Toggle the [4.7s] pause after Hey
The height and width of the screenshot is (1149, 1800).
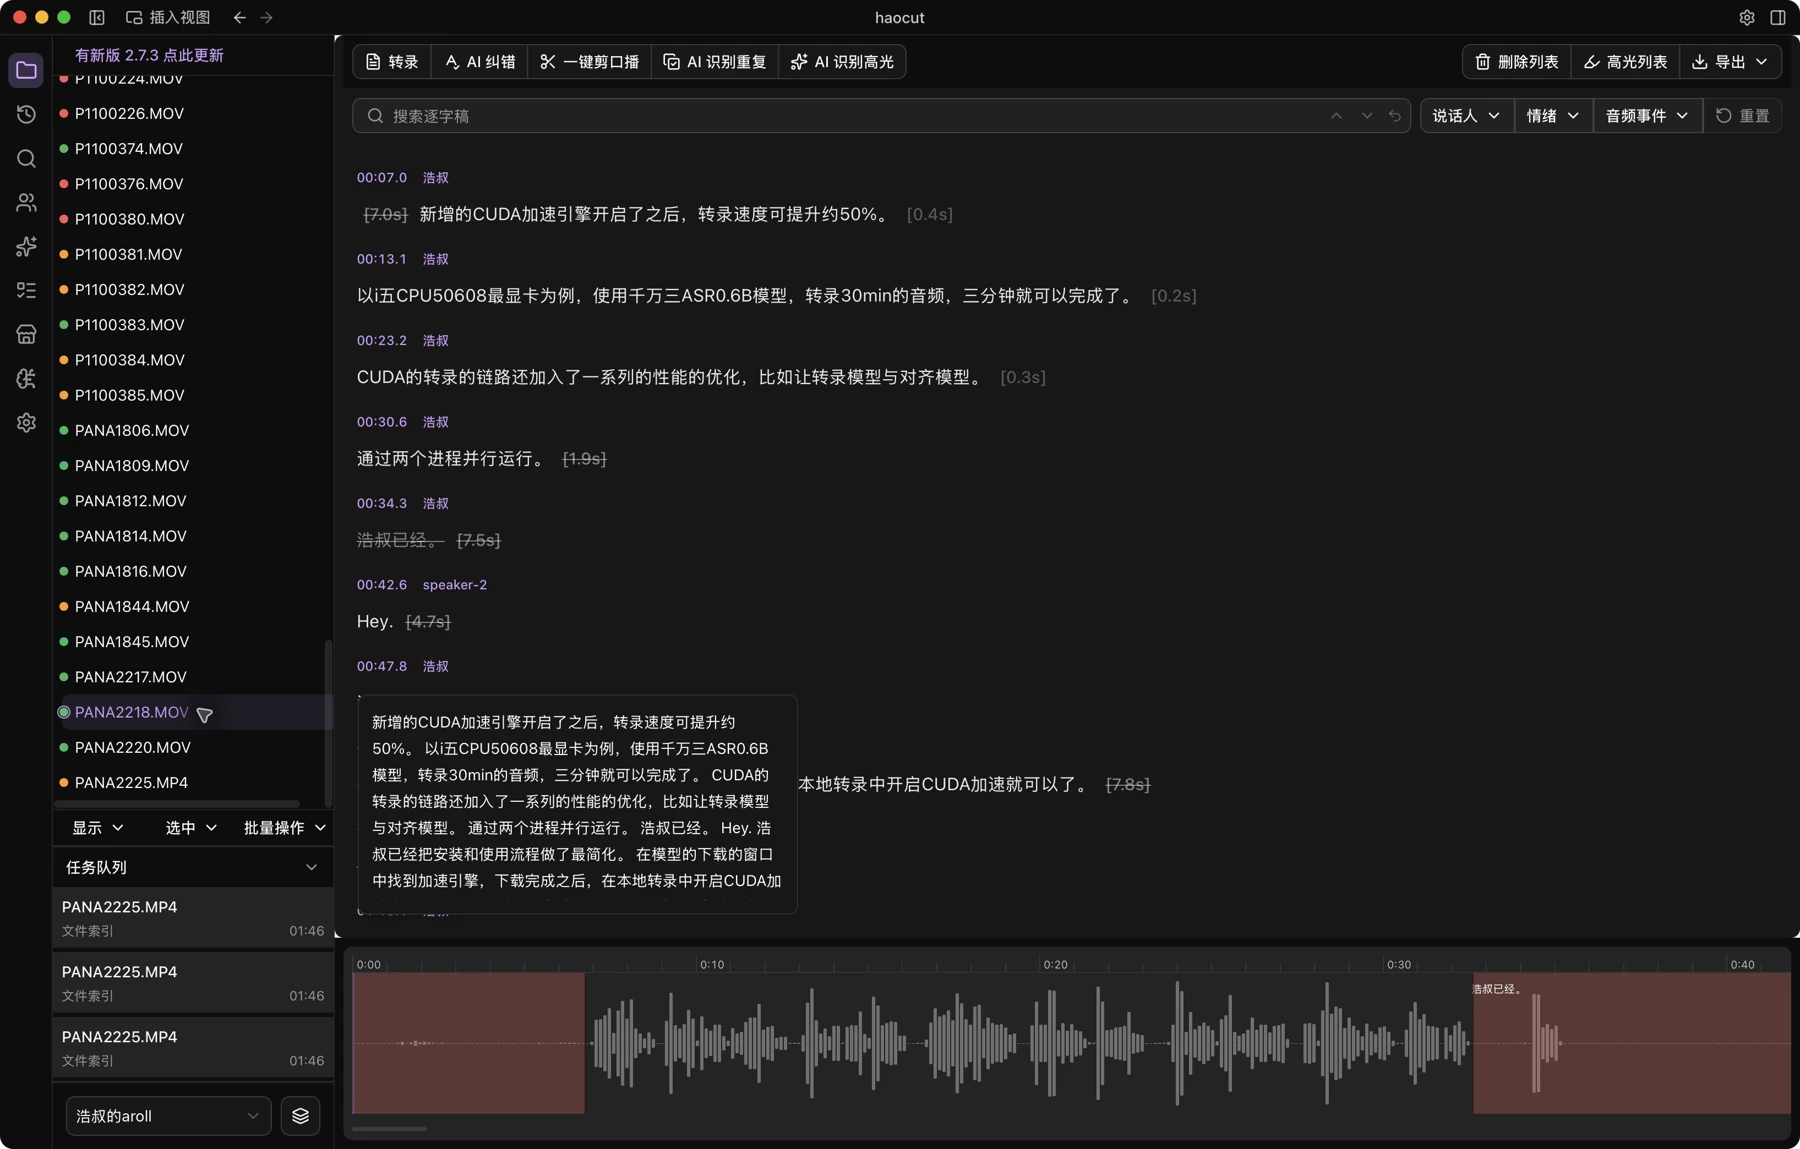[x=428, y=622]
